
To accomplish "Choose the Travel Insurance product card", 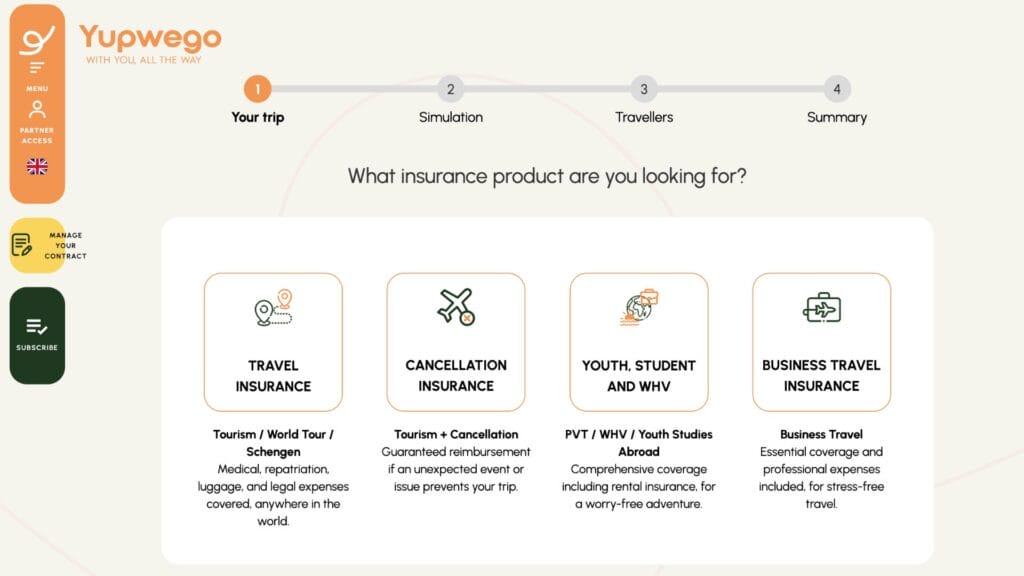I will tap(273, 340).
